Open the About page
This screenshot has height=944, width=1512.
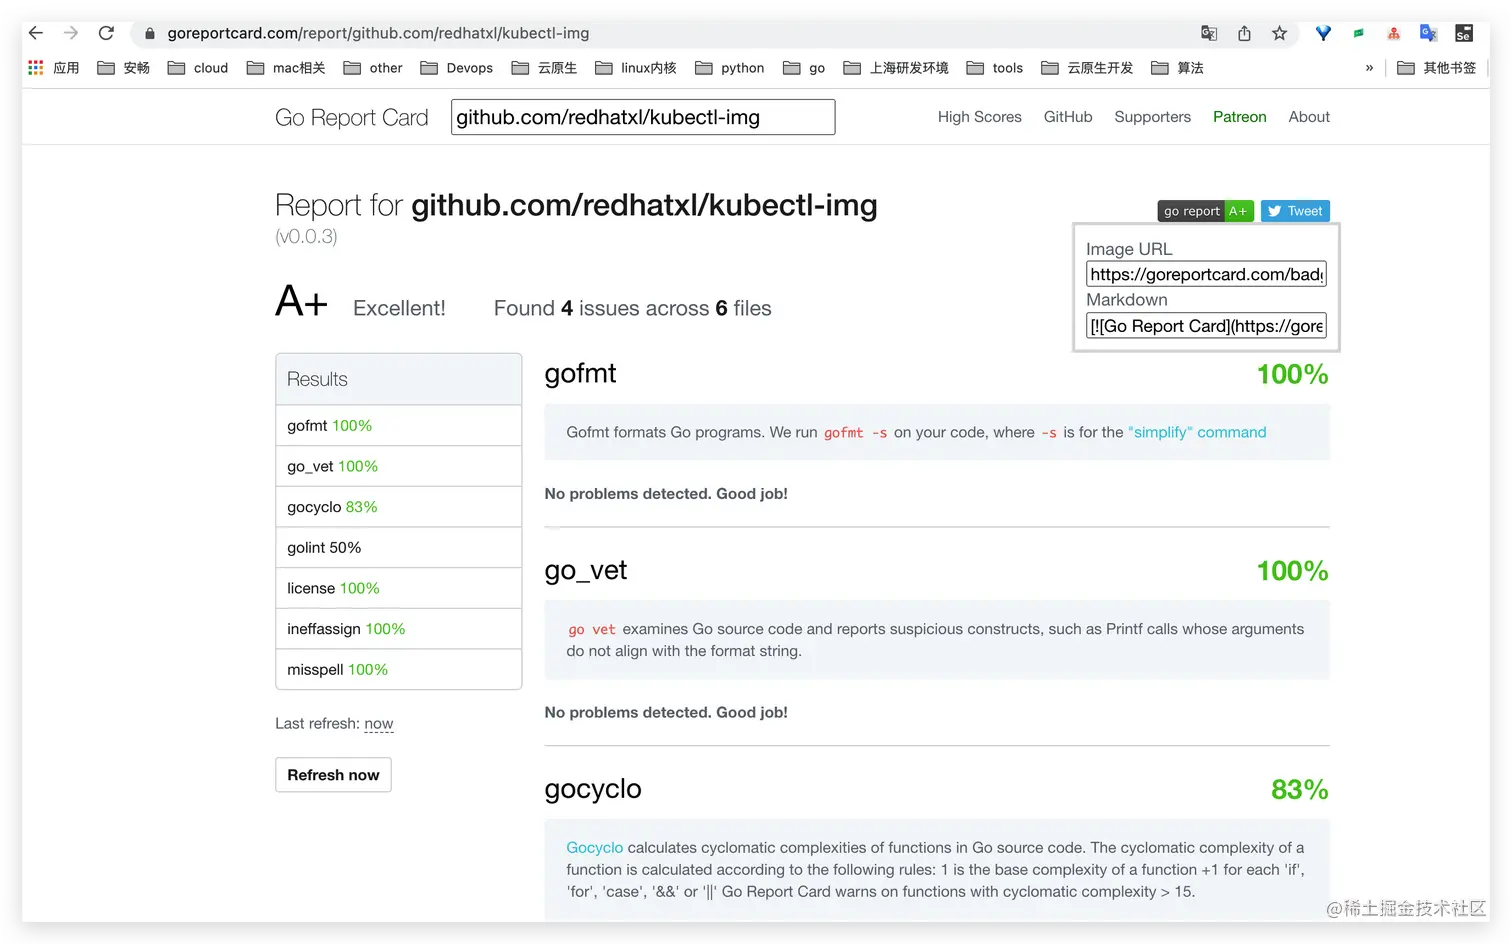coord(1309,117)
